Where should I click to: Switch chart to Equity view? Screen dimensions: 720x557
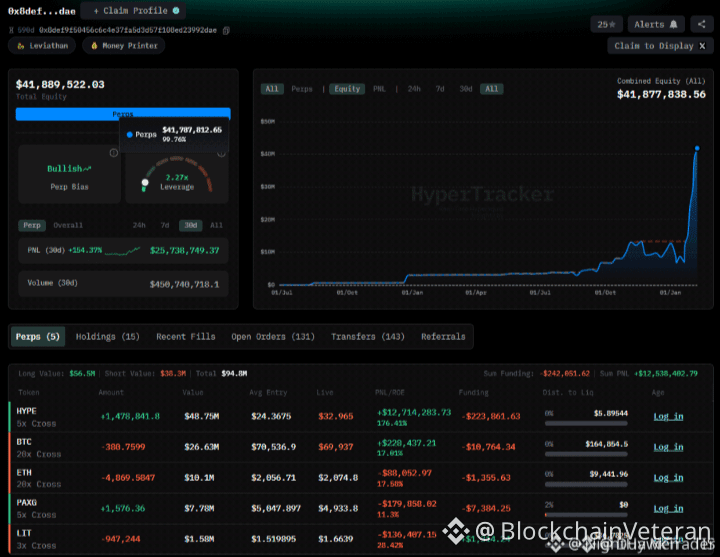point(347,89)
